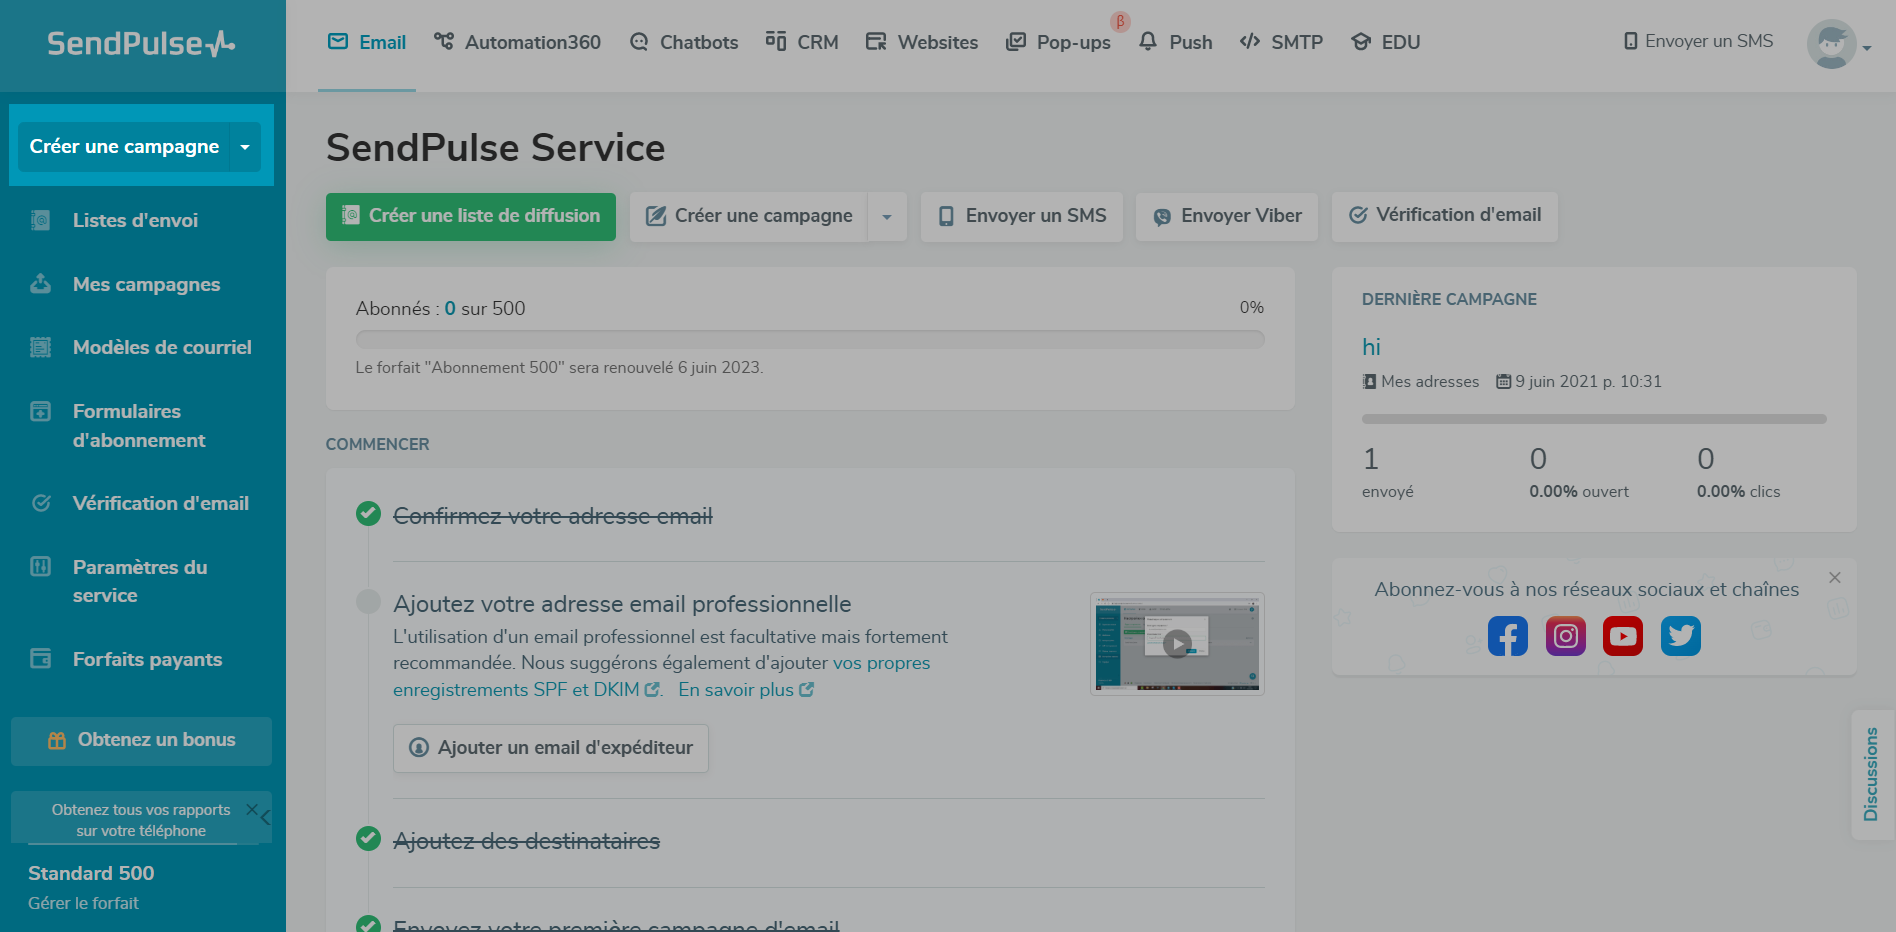Click the Obtenez un bonus button
Screen dimensions: 1896x932
click(x=141, y=741)
